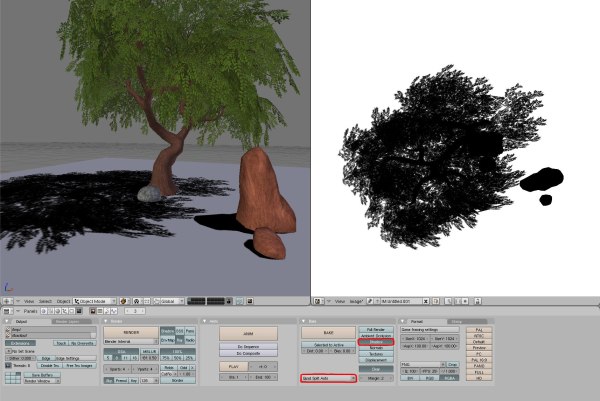
Task: Collapse the Render panel triangle
Action: click(x=106, y=321)
